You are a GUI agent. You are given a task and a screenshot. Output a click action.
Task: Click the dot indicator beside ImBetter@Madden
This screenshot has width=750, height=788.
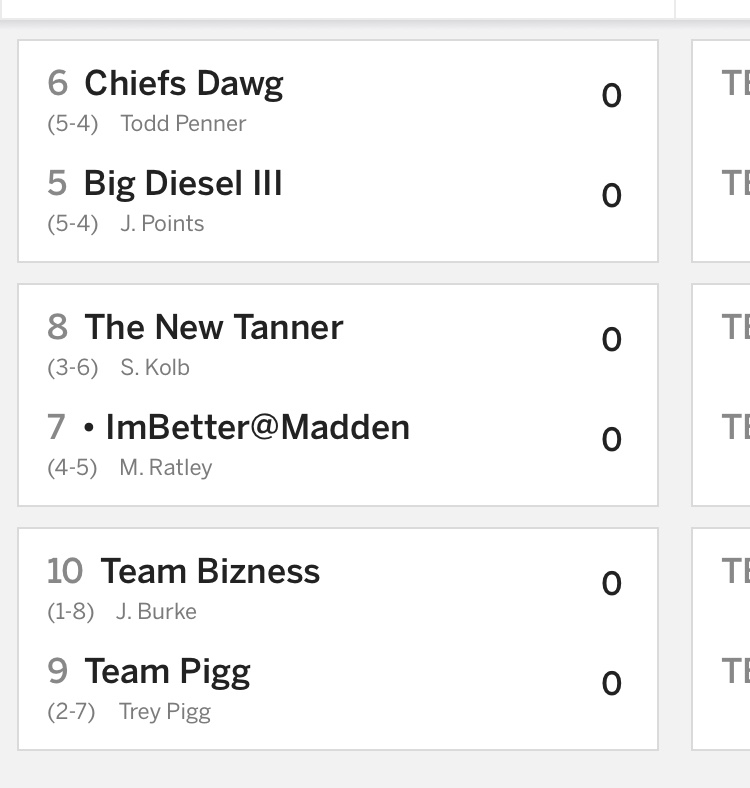coord(89,429)
